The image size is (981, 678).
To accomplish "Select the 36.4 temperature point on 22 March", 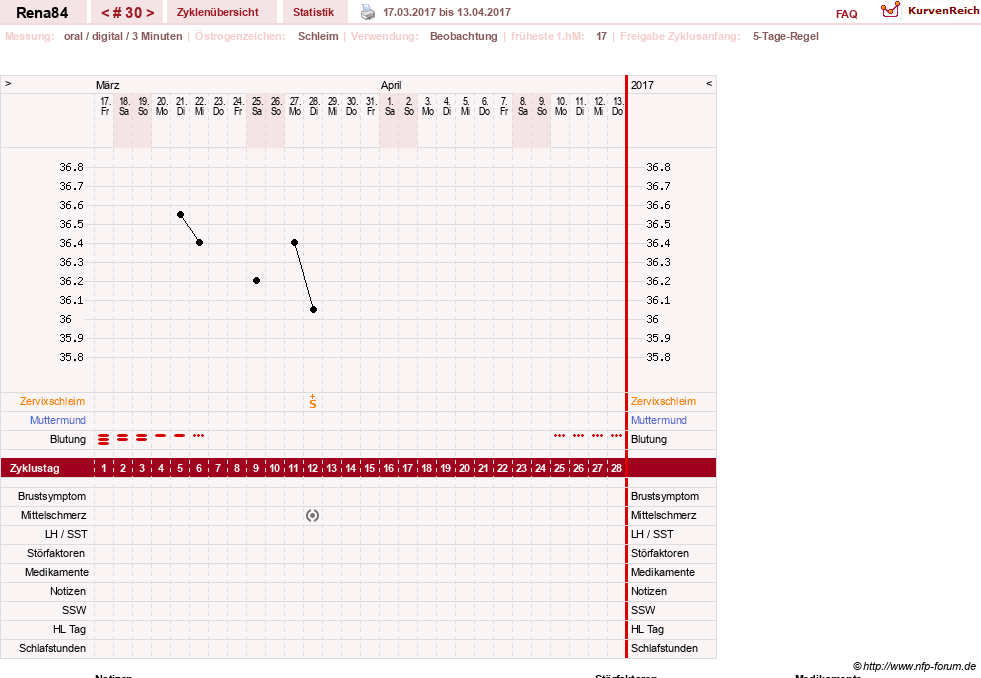I will coord(200,243).
